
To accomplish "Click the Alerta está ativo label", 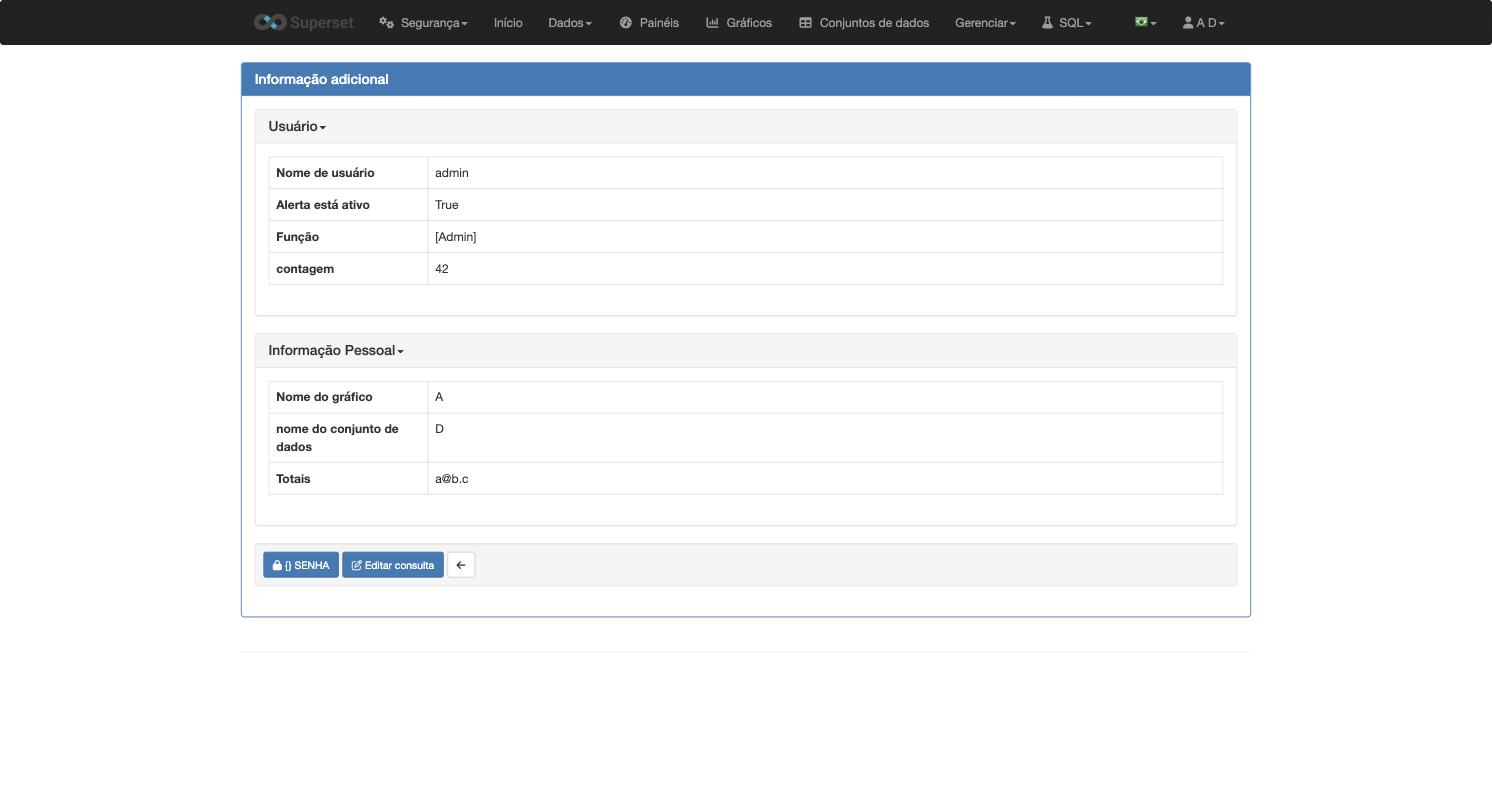I will (x=323, y=205).
